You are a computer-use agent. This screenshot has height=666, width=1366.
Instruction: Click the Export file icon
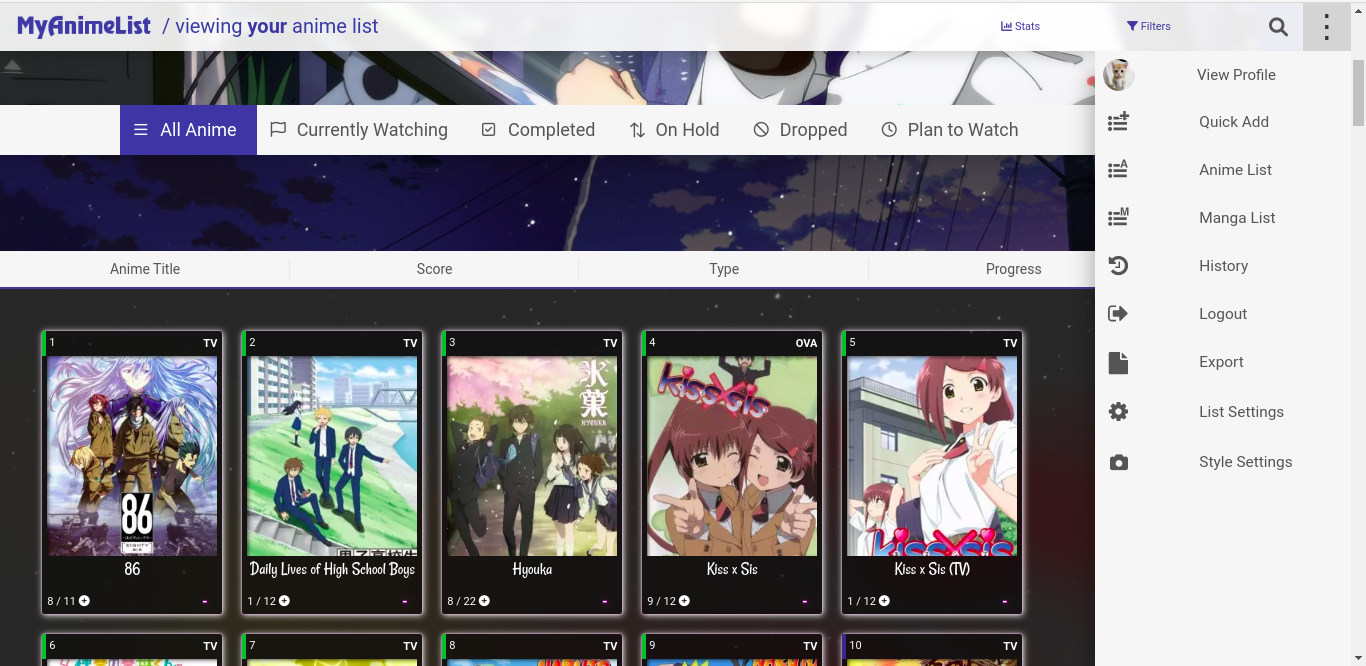[1118, 362]
